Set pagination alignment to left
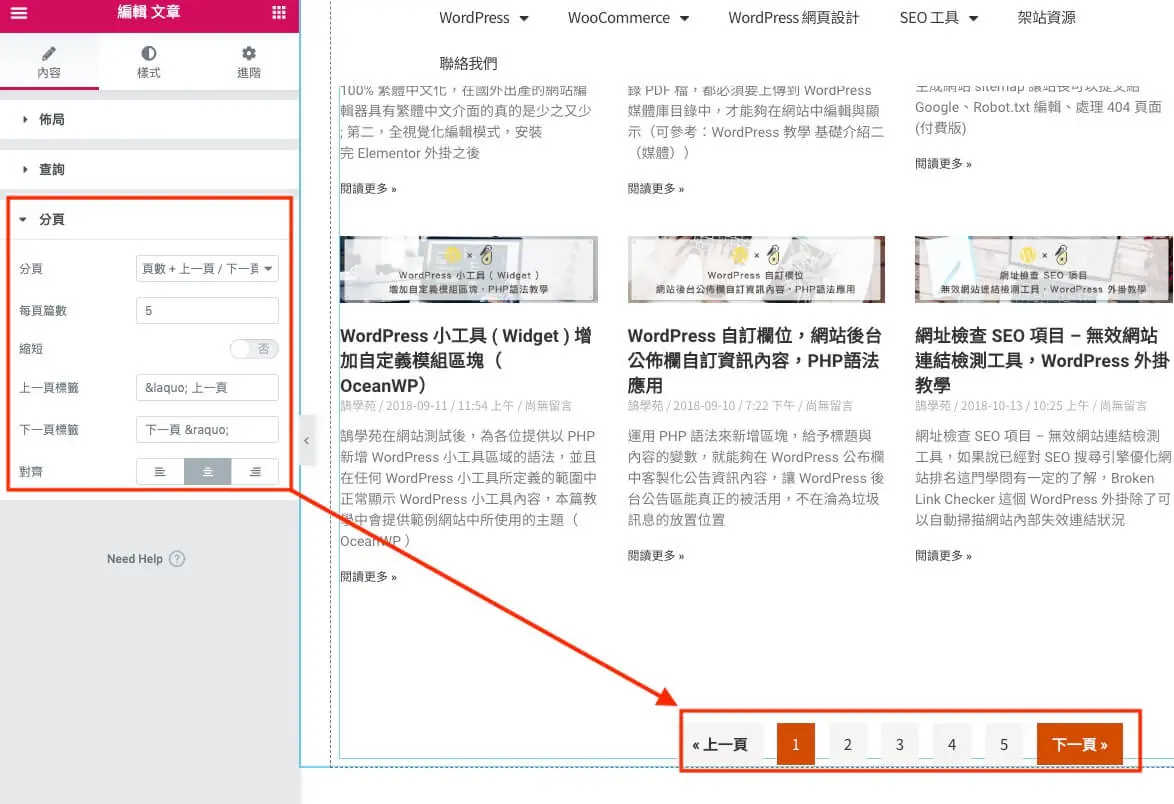 [x=159, y=472]
